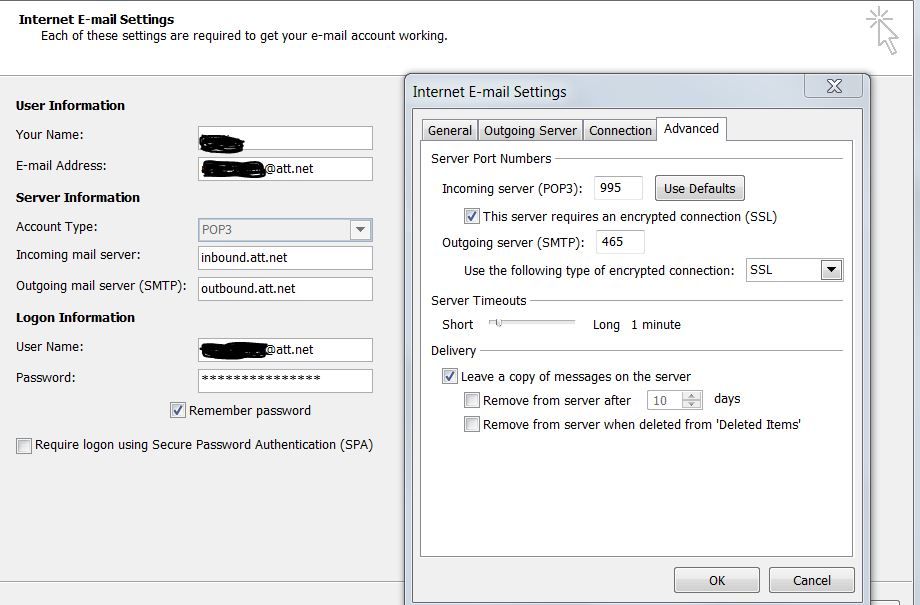Select the Connection tab
This screenshot has width=920, height=605.
click(x=620, y=131)
